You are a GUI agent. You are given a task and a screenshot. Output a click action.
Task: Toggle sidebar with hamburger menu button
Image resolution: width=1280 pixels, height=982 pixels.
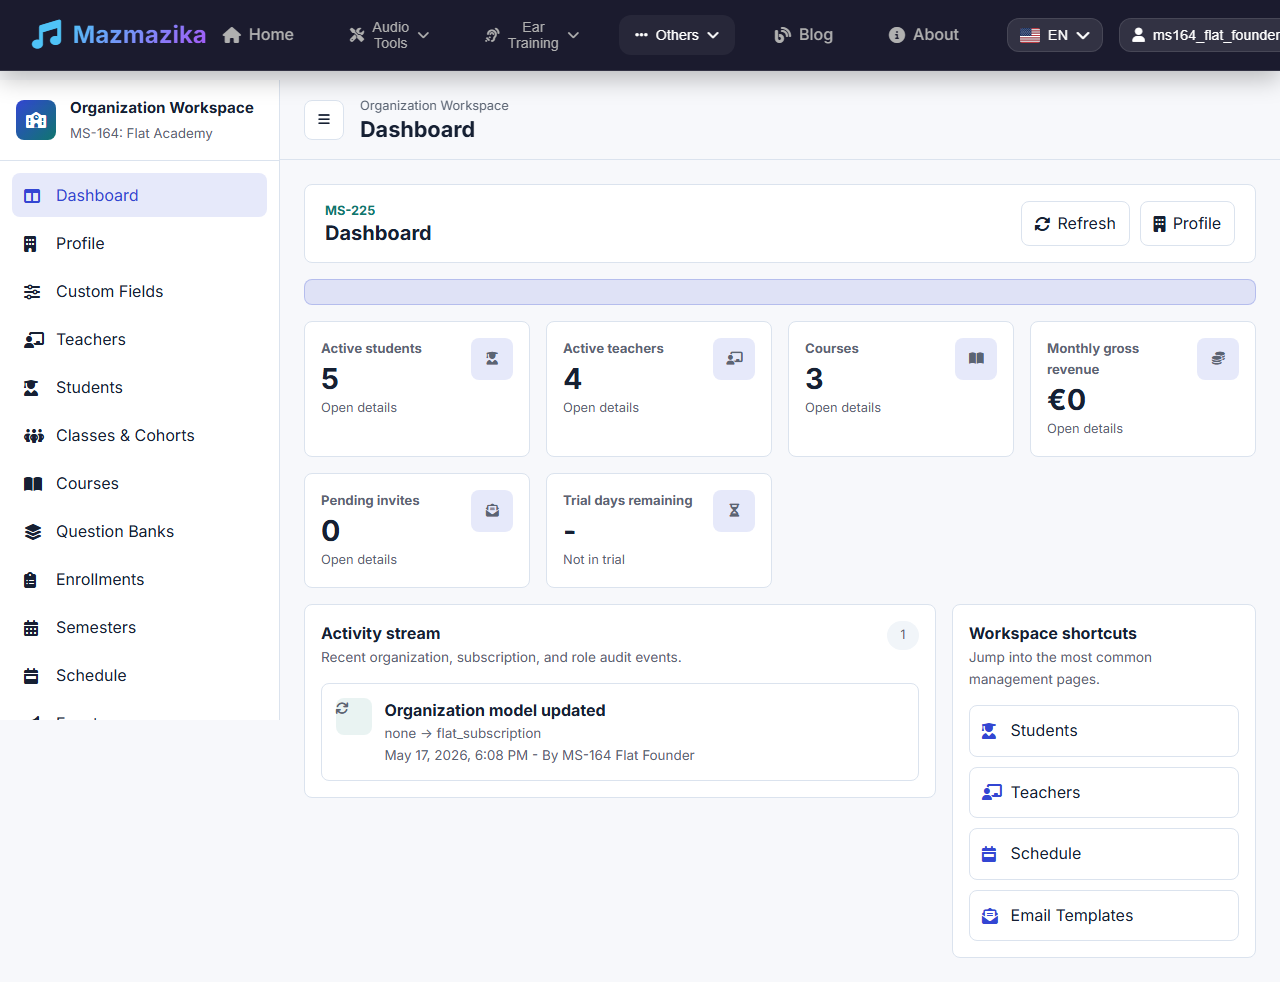(324, 120)
